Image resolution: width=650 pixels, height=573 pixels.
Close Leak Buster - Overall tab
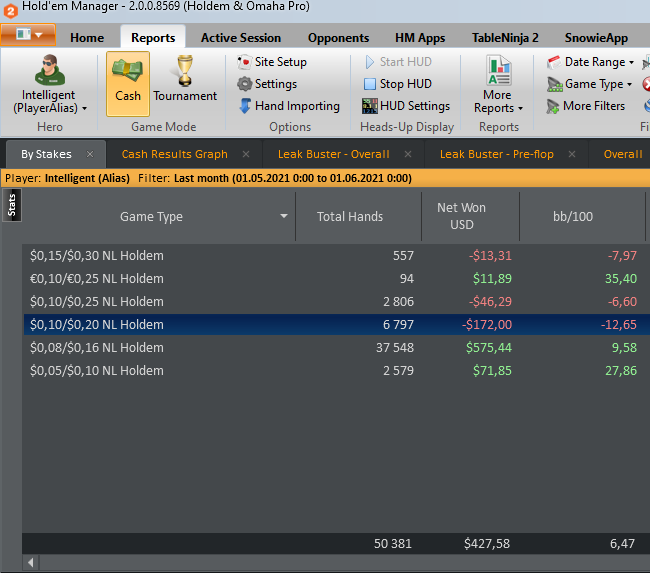(x=408, y=154)
